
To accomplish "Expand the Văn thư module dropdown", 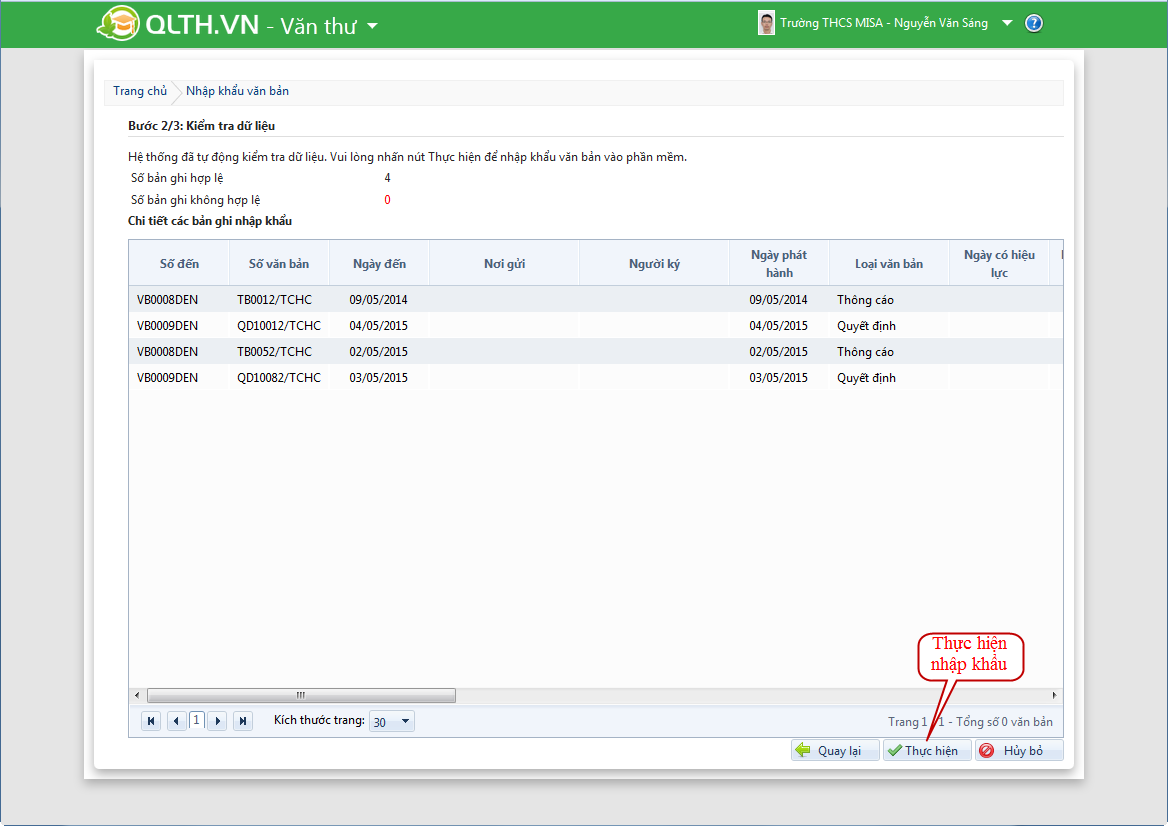I will [372, 26].
